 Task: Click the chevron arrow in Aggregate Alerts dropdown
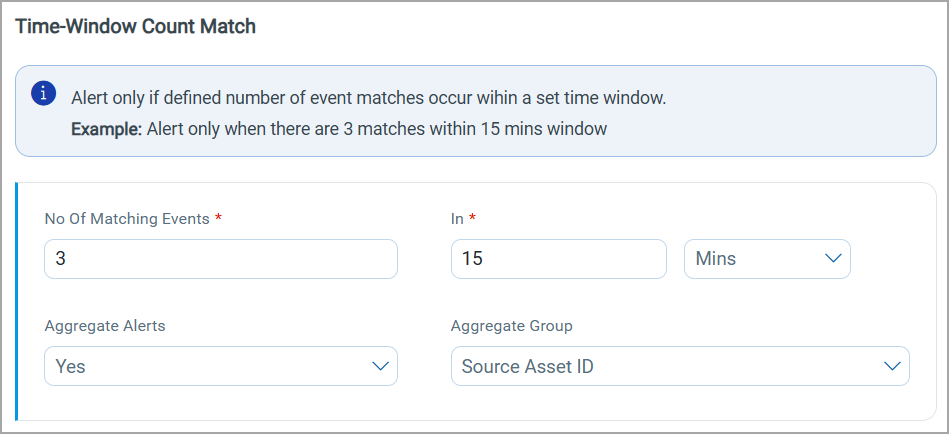tap(380, 366)
